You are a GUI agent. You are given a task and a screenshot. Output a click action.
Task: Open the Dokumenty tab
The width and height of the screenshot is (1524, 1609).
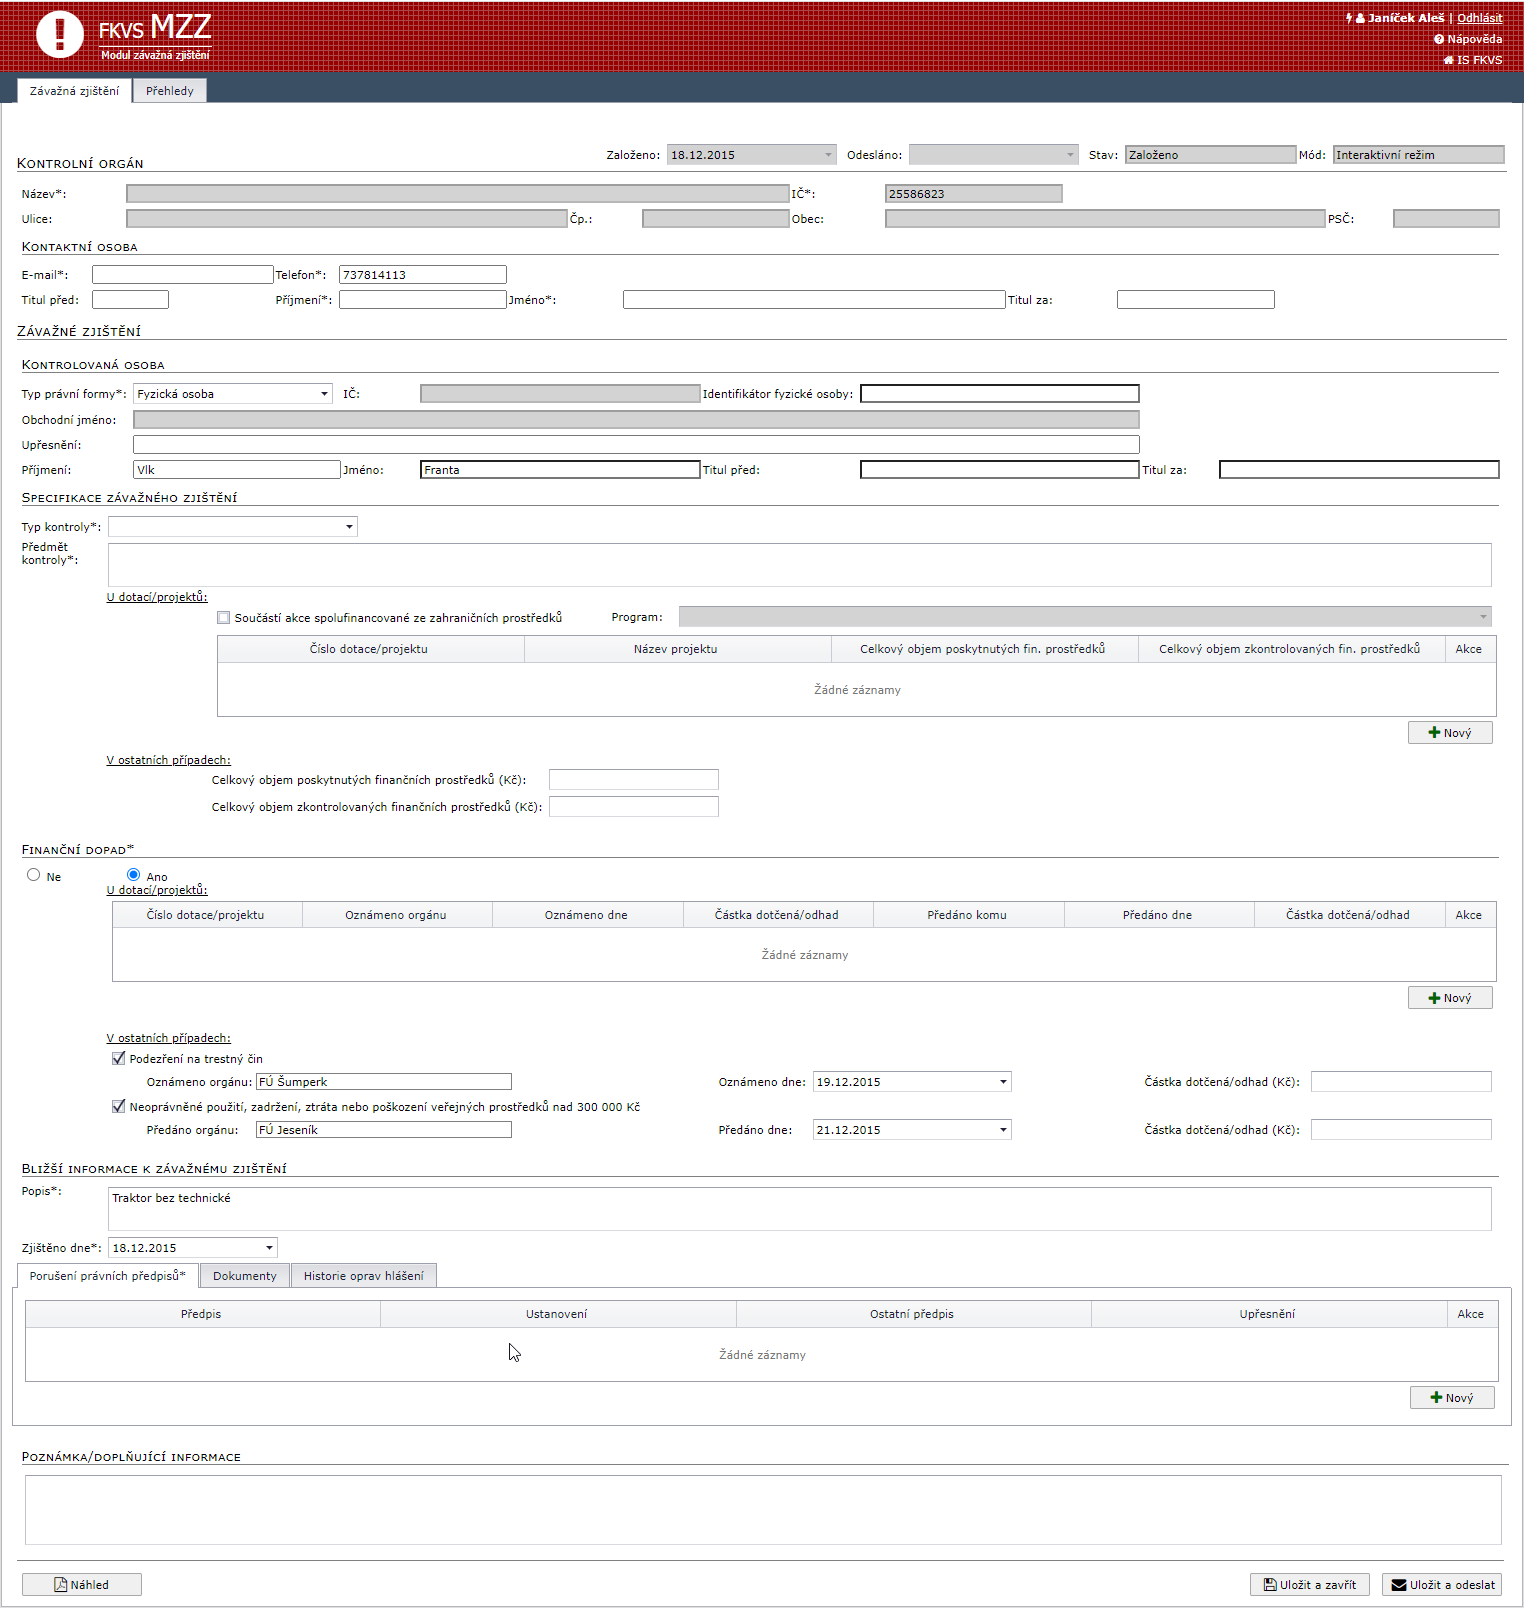pos(245,1276)
